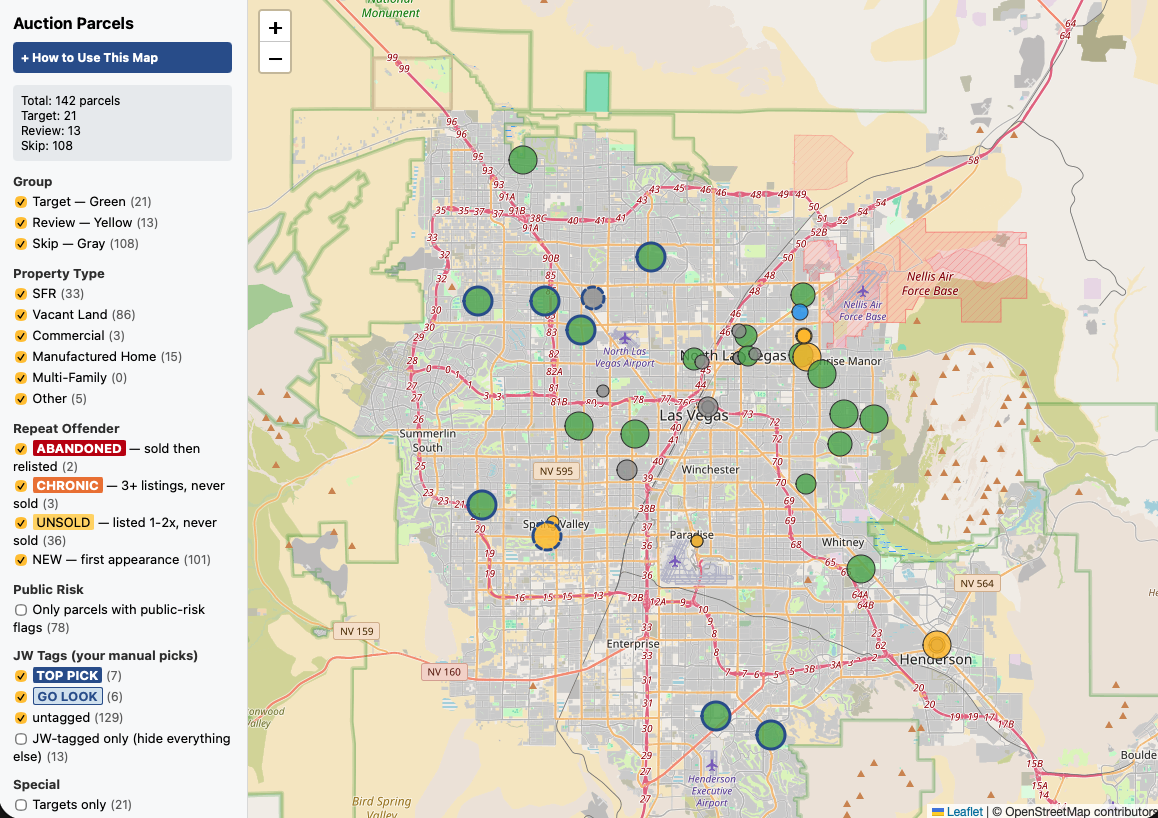Select the small yellow marker in Paradise

(696, 541)
